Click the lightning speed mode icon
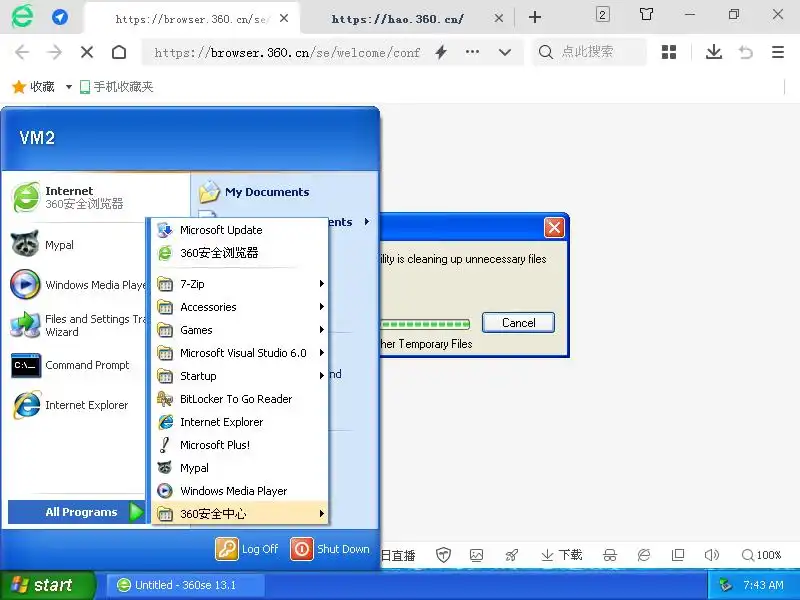This screenshot has height=600, width=800. point(441,52)
